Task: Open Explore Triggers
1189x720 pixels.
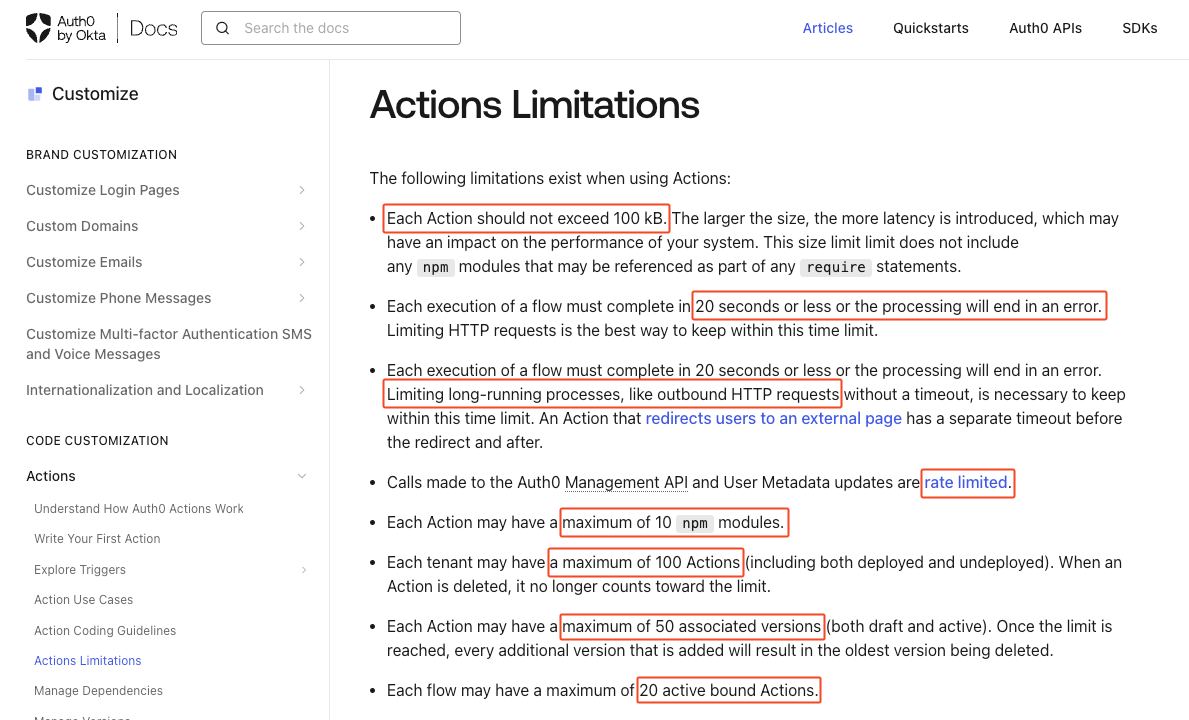Action: pos(80,570)
